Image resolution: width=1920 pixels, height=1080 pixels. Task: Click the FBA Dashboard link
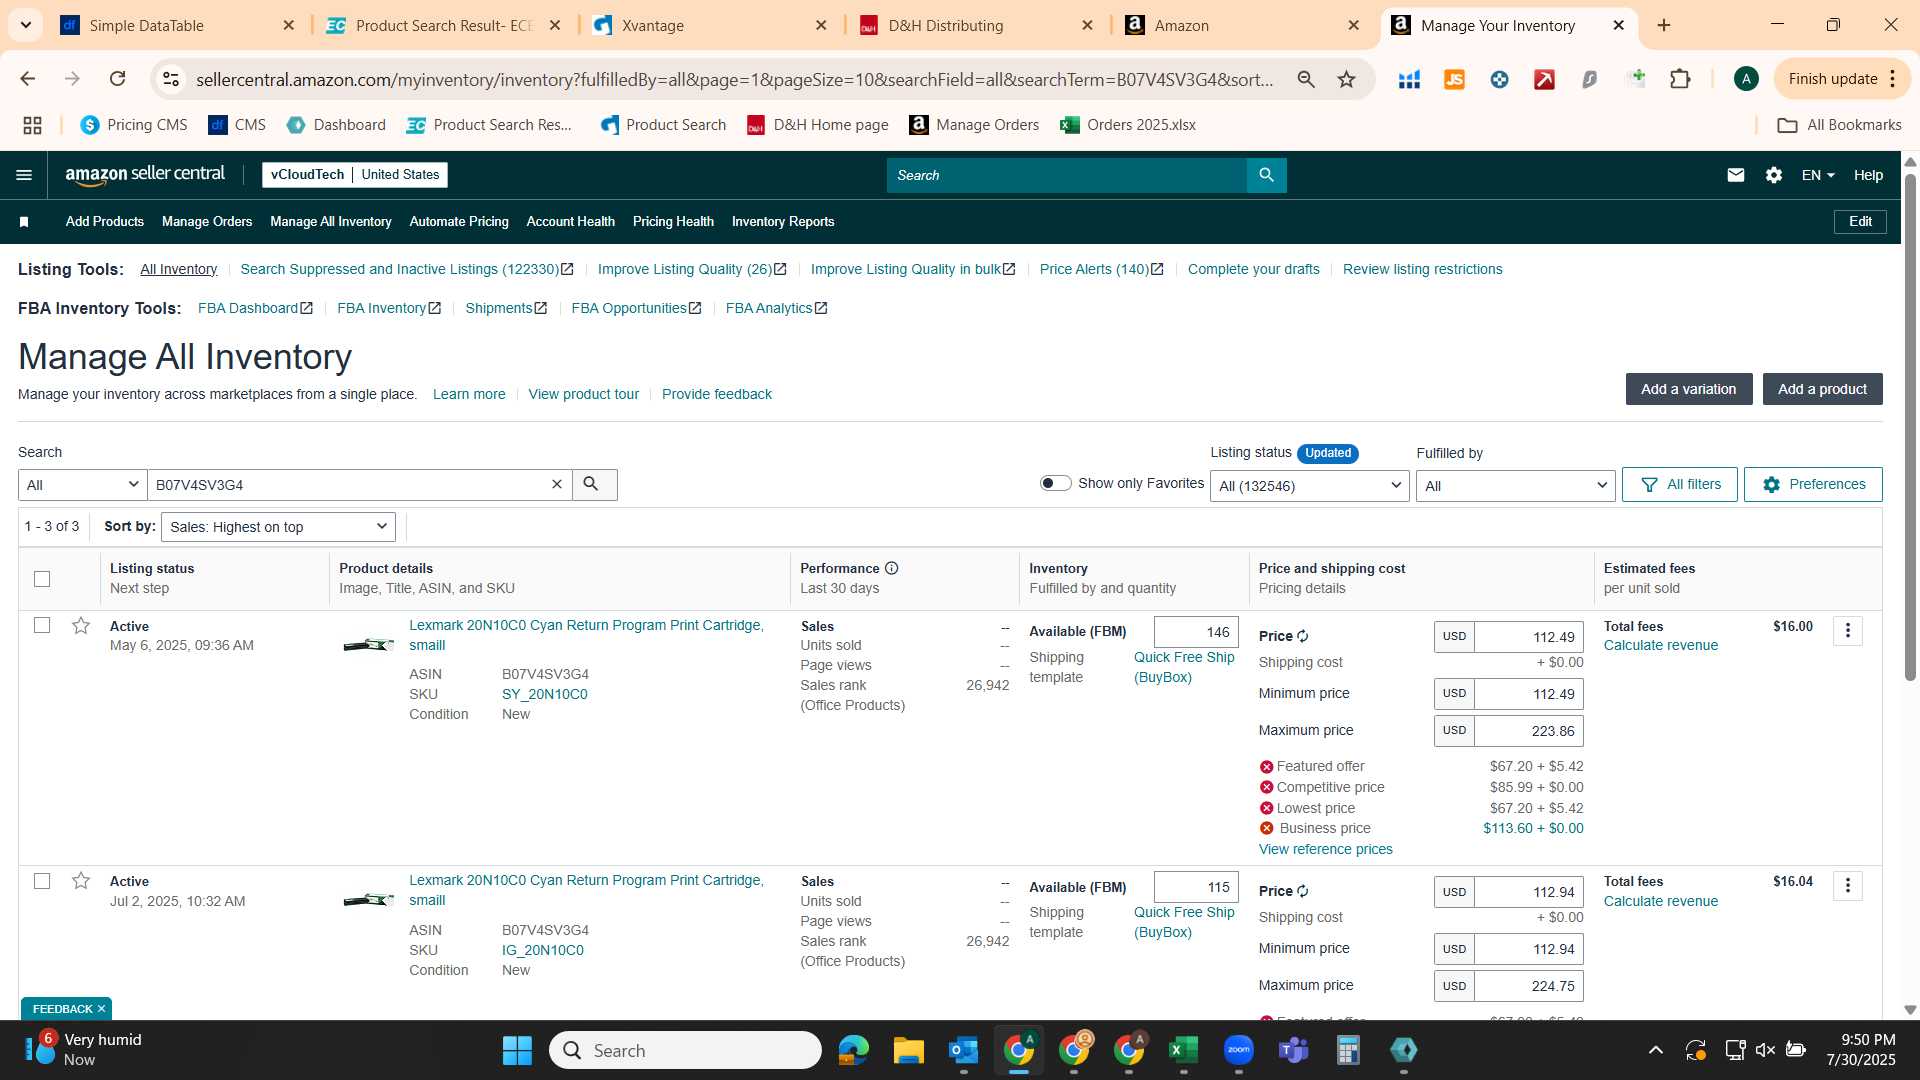click(255, 308)
